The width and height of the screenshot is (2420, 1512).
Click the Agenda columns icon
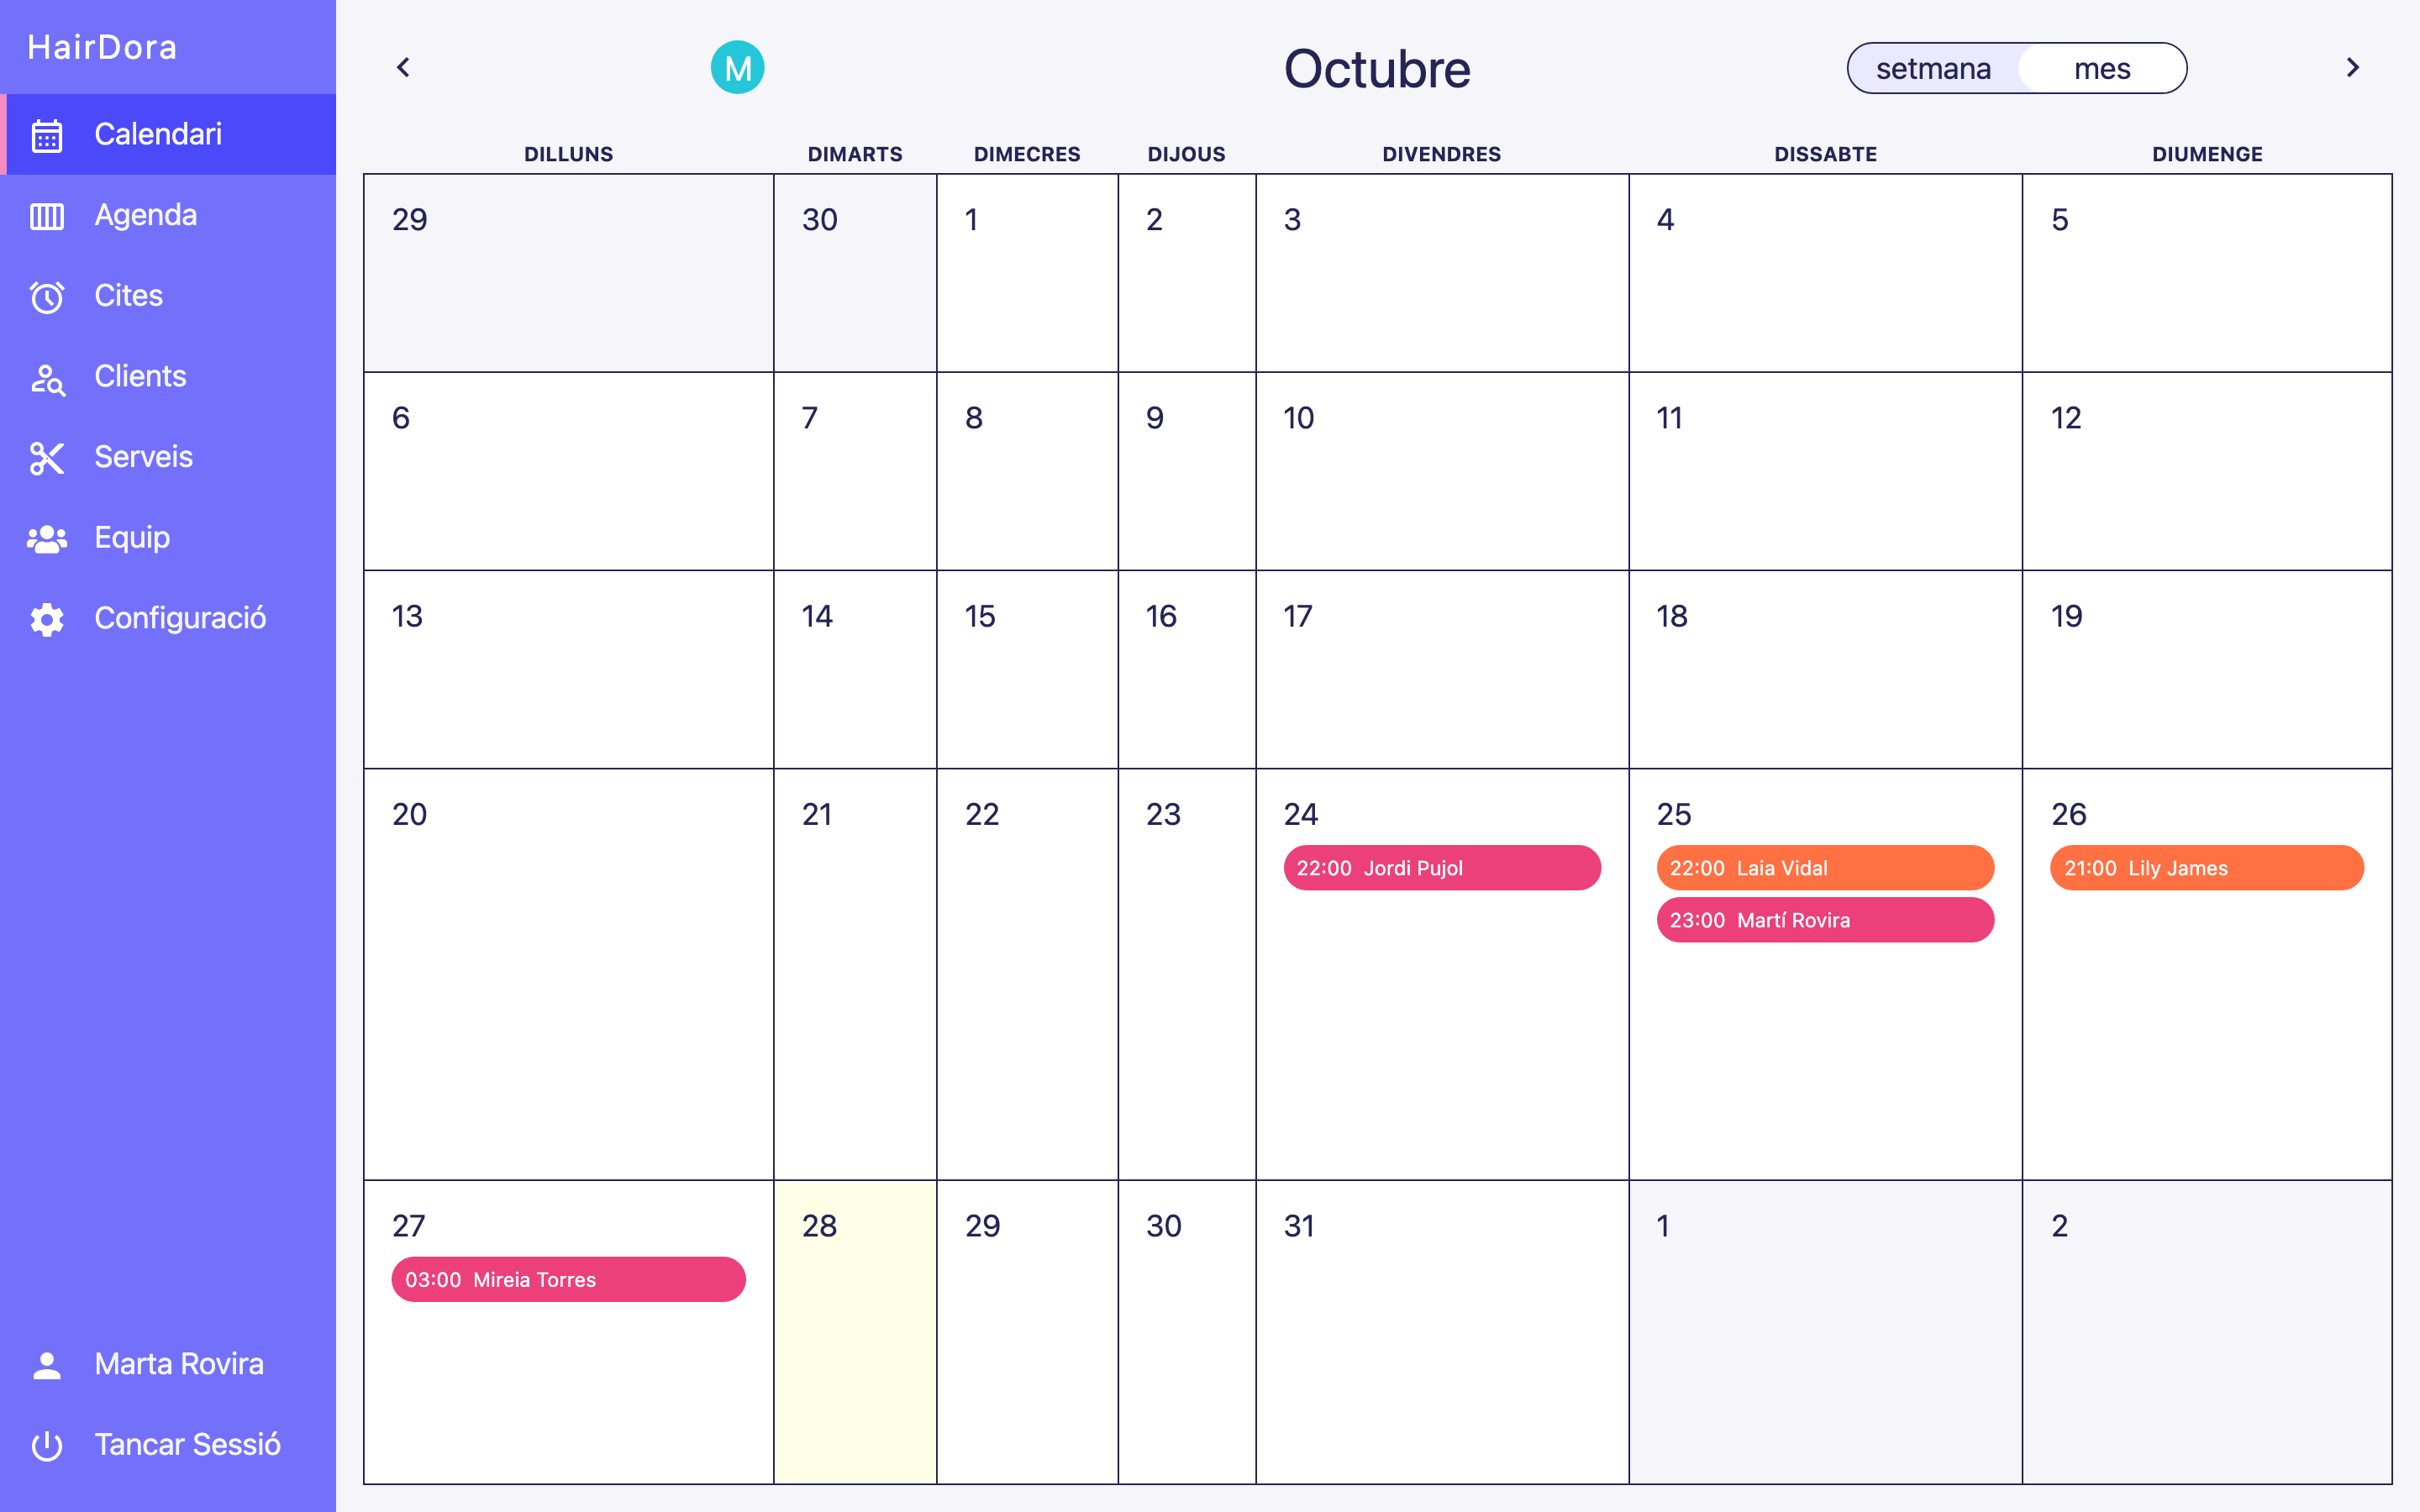pos(47,216)
